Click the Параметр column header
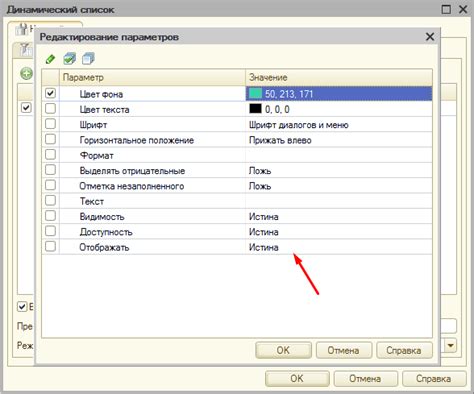This screenshot has height=394, width=474. [x=153, y=78]
